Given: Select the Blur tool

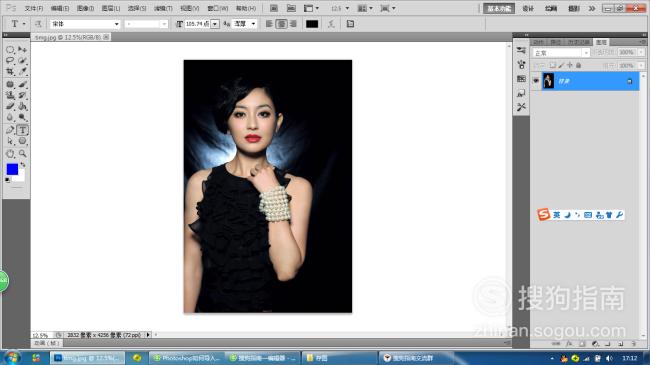Looking at the screenshot, I should [10, 117].
